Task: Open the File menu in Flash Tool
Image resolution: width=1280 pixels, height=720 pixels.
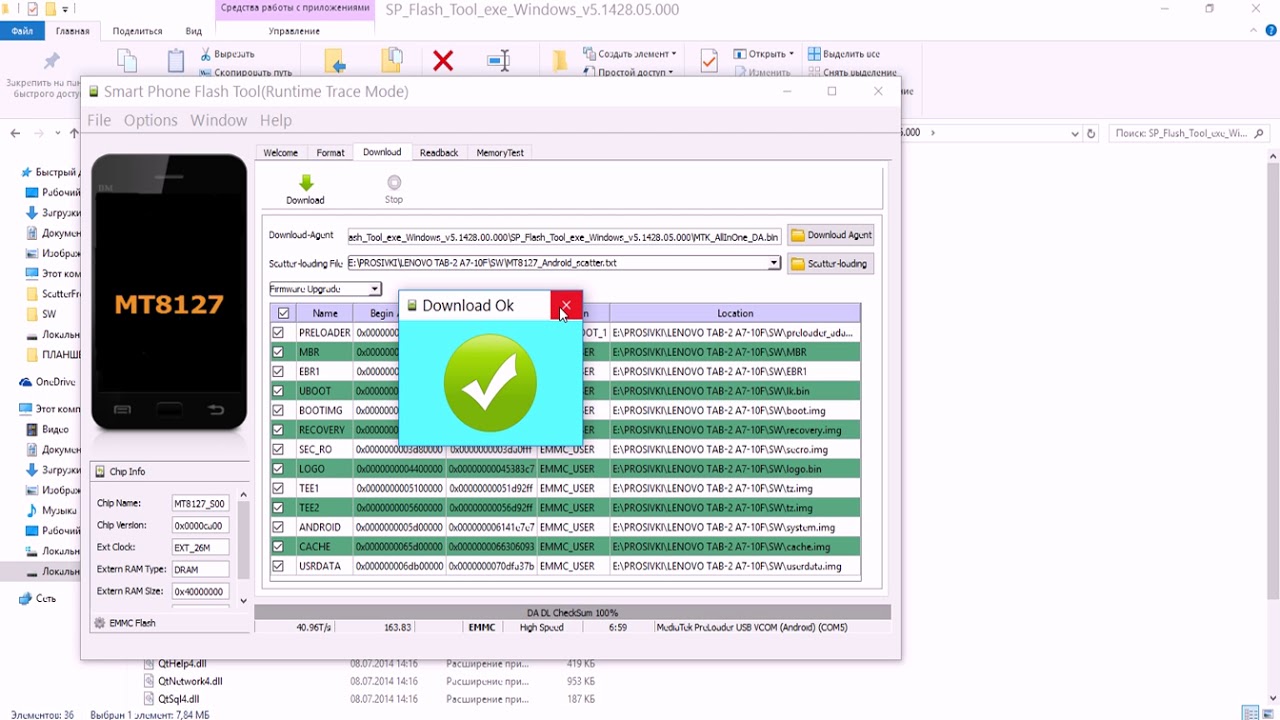Action: pos(99,120)
